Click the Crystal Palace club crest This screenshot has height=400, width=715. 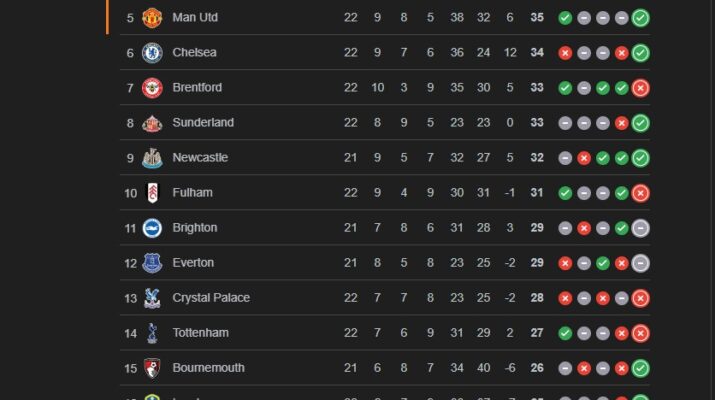coord(152,298)
